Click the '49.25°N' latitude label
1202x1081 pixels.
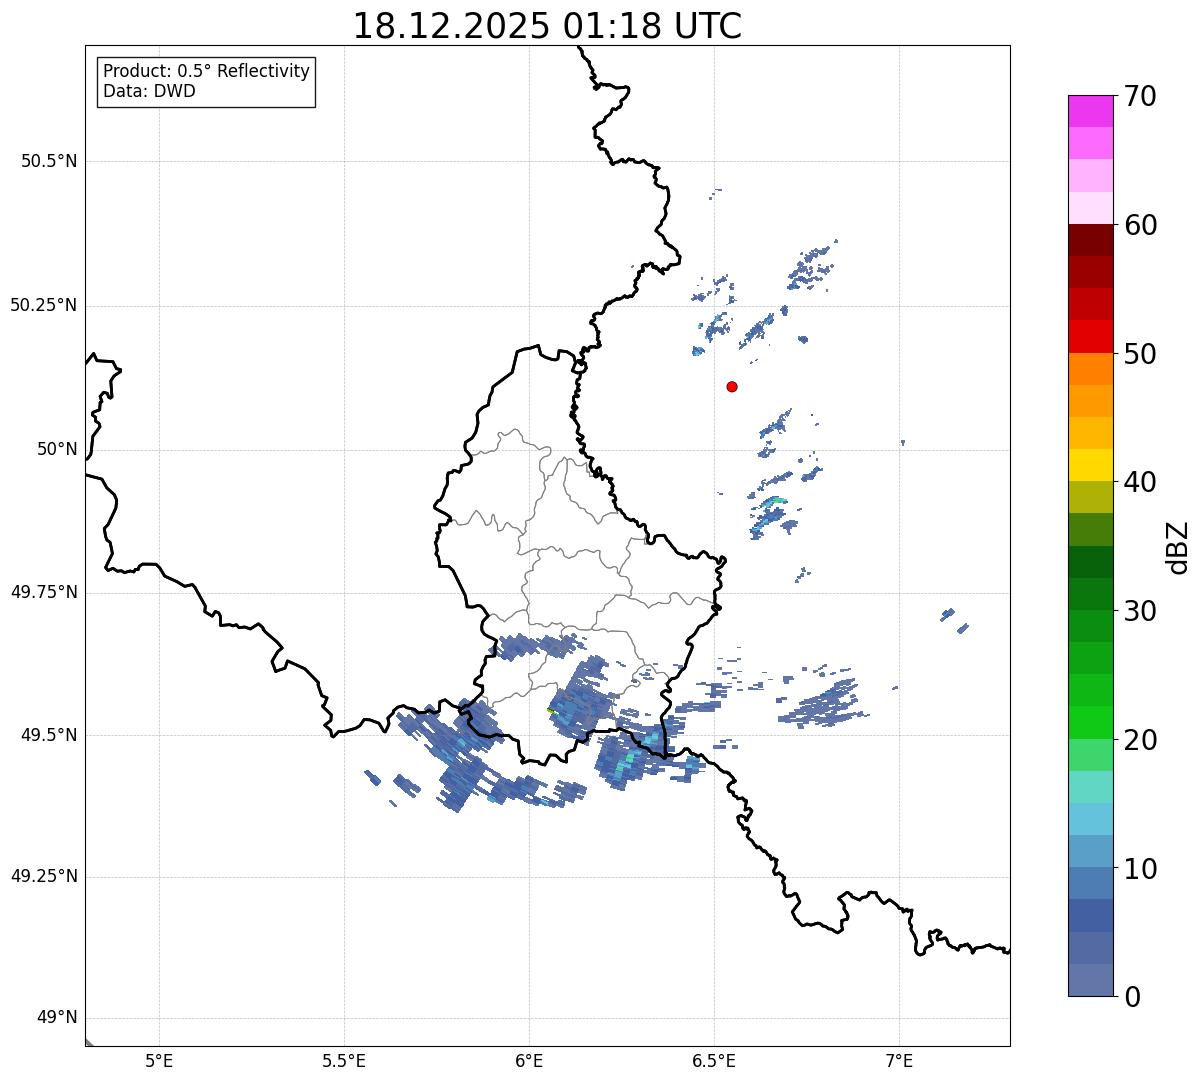tap(43, 876)
